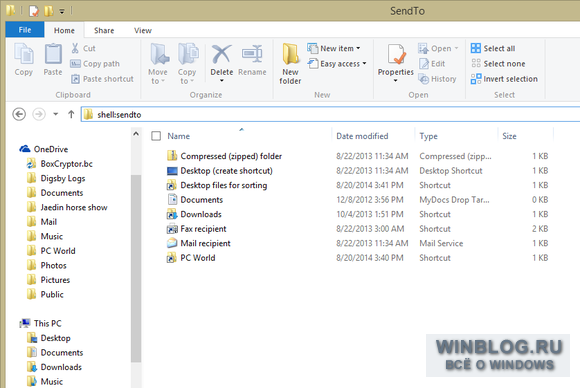Open OneDrive in navigation pane
Viewport: 580px width, 388px height.
(x=44, y=149)
